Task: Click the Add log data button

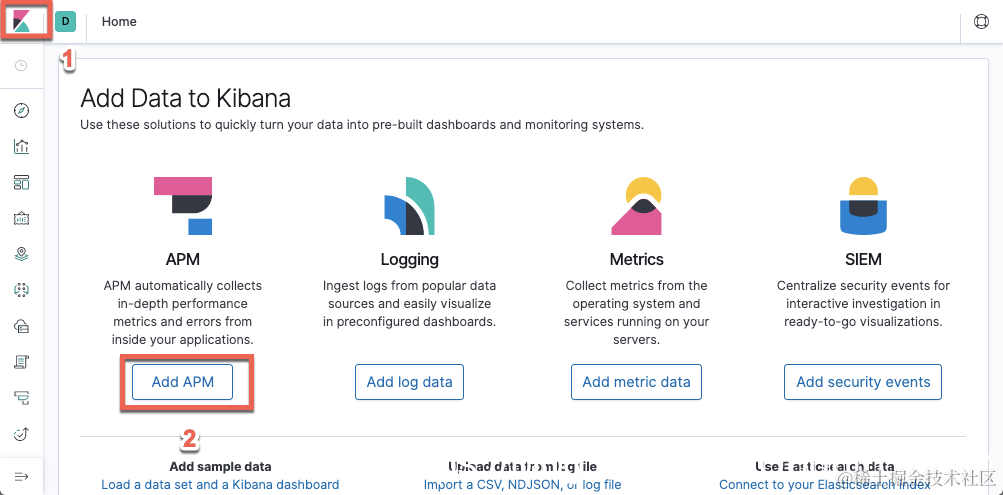Action: click(x=409, y=382)
